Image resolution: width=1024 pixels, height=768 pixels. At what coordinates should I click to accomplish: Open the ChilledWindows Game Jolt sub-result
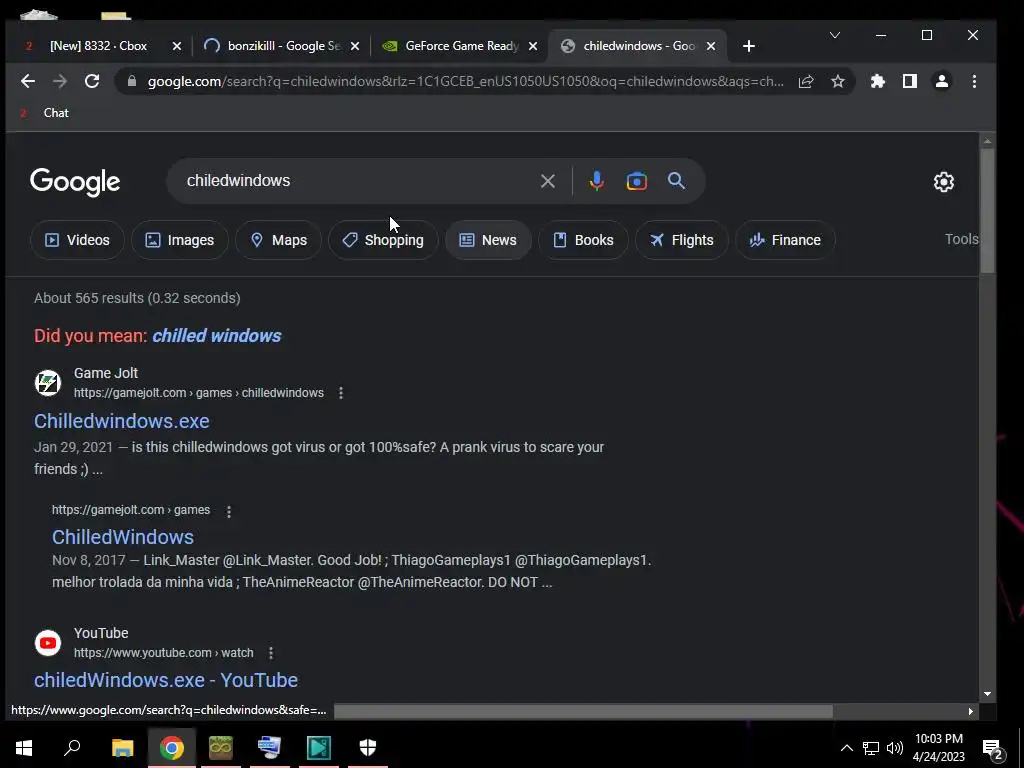tap(123, 537)
